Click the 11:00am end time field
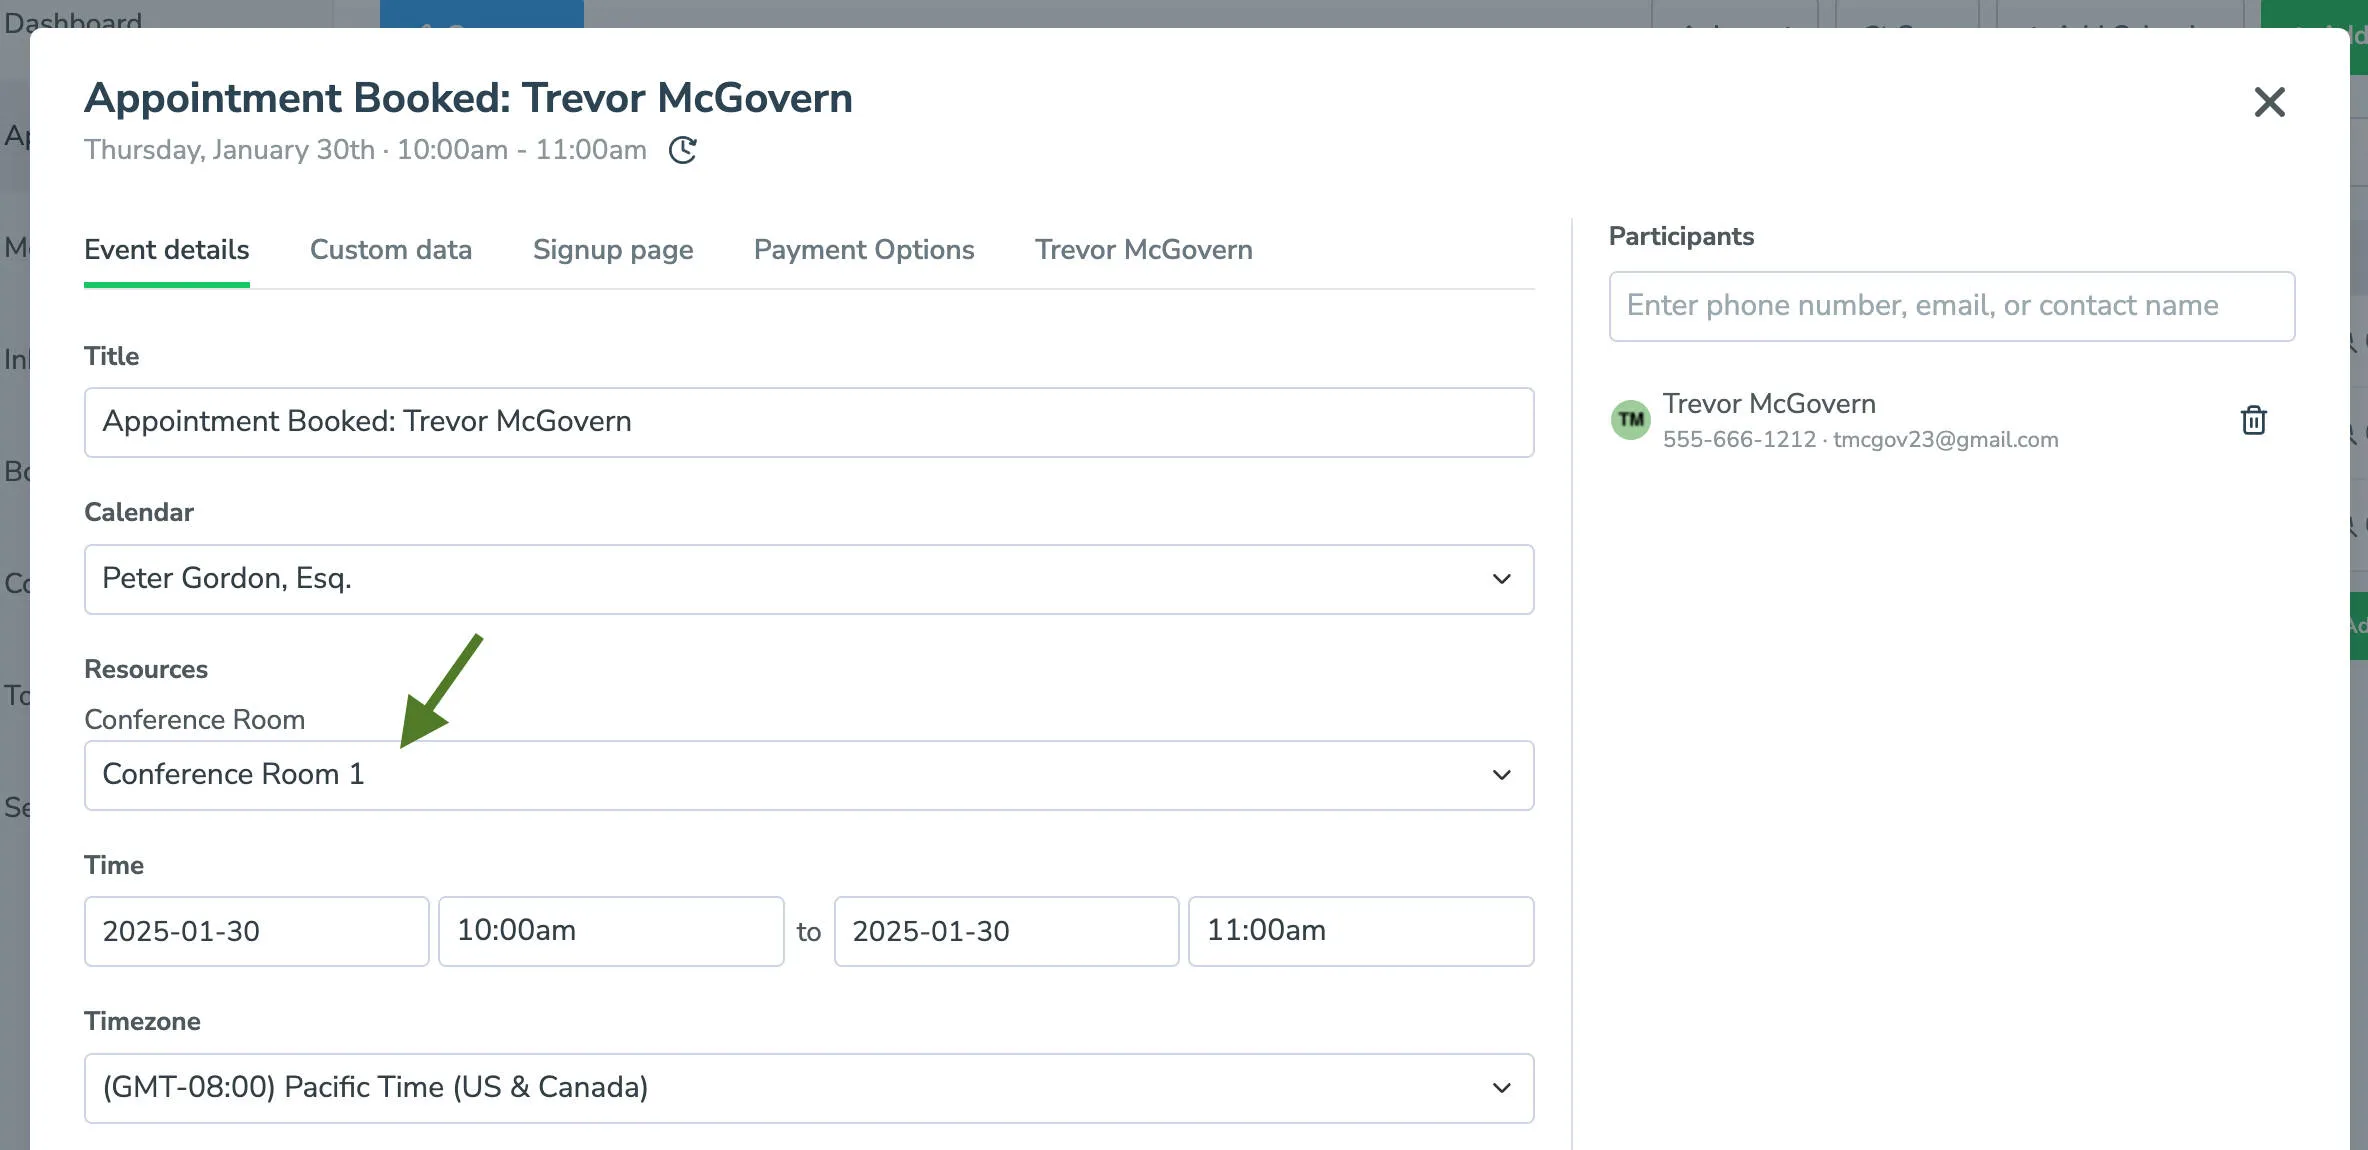 click(1360, 931)
